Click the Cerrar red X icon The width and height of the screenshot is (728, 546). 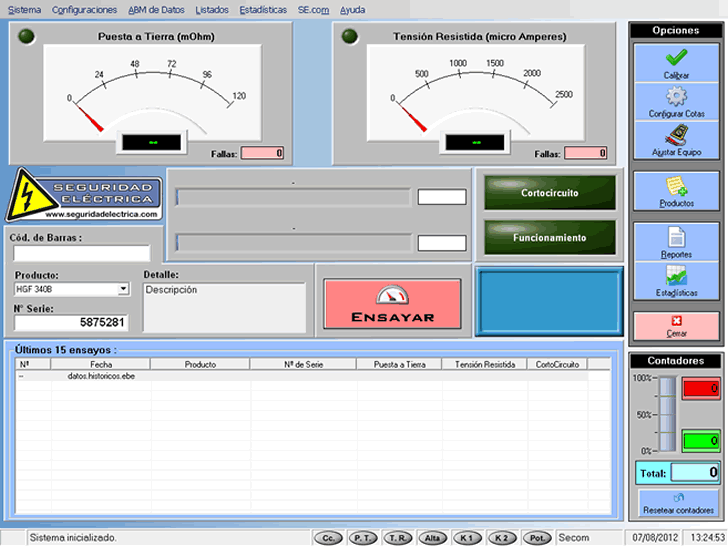[676, 321]
